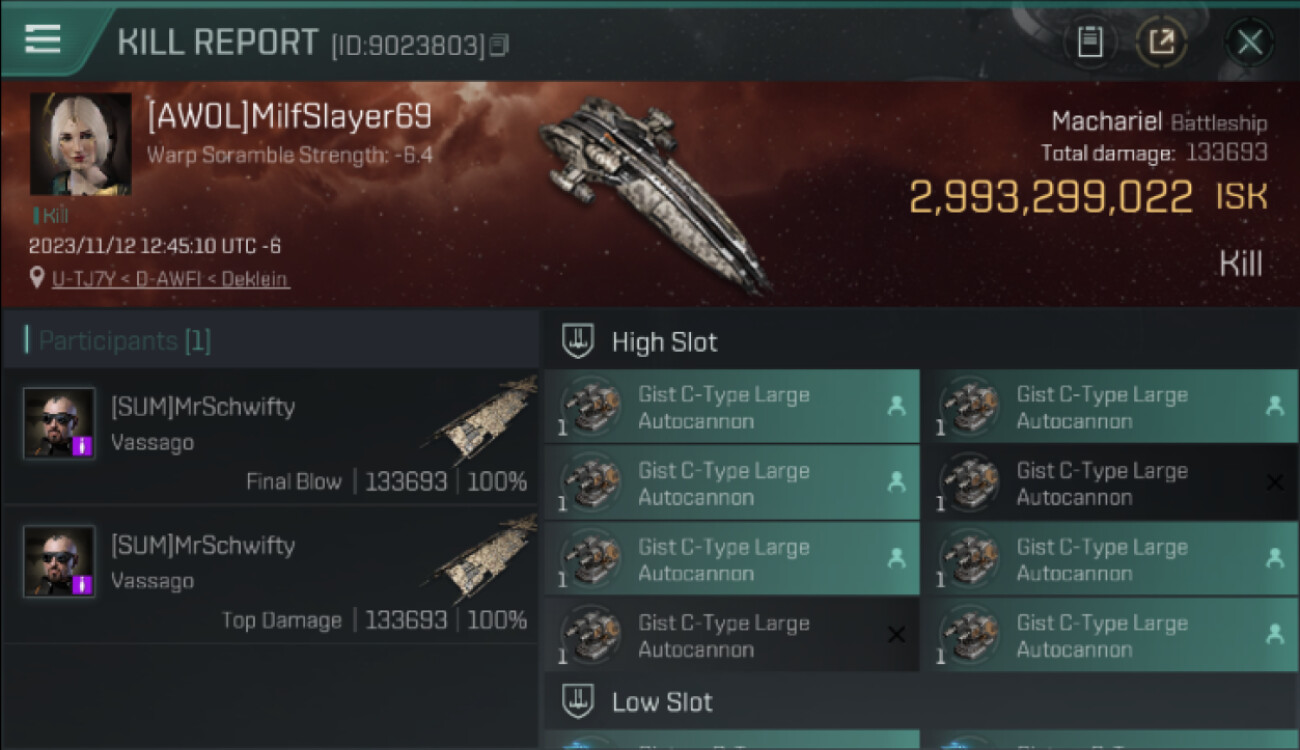Open info icon on Top Damage participant
The image size is (1300, 750).
[x=83, y=584]
